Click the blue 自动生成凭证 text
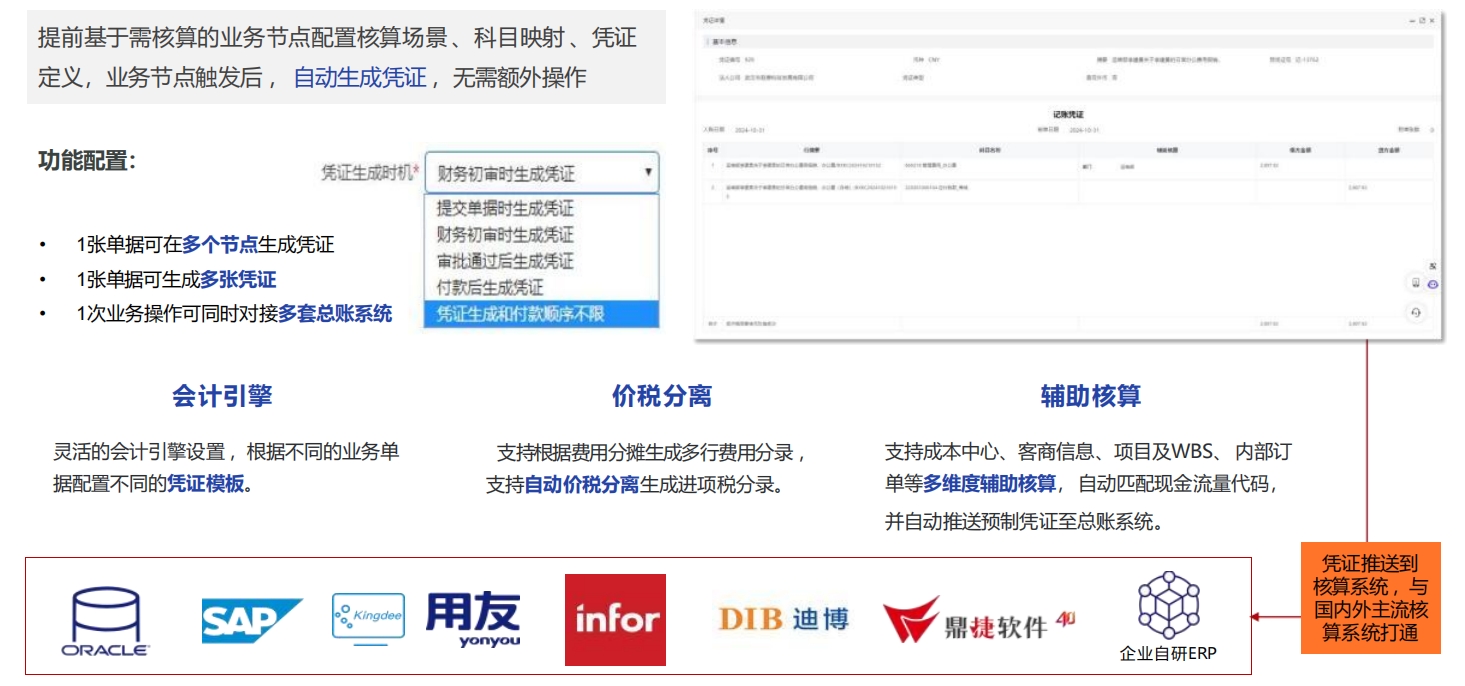The width and height of the screenshot is (1465, 686). click(x=360, y=77)
